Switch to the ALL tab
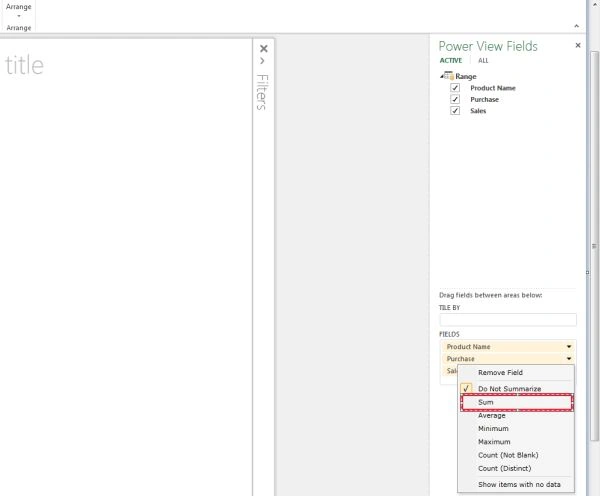This screenshot has width=600, height=496. (483, 60)
